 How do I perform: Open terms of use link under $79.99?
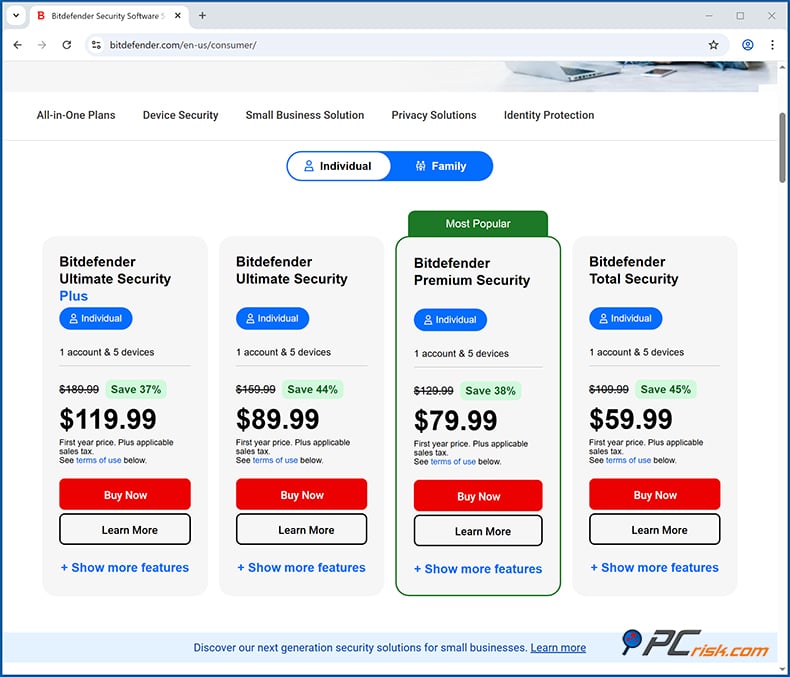pos(453,462)
